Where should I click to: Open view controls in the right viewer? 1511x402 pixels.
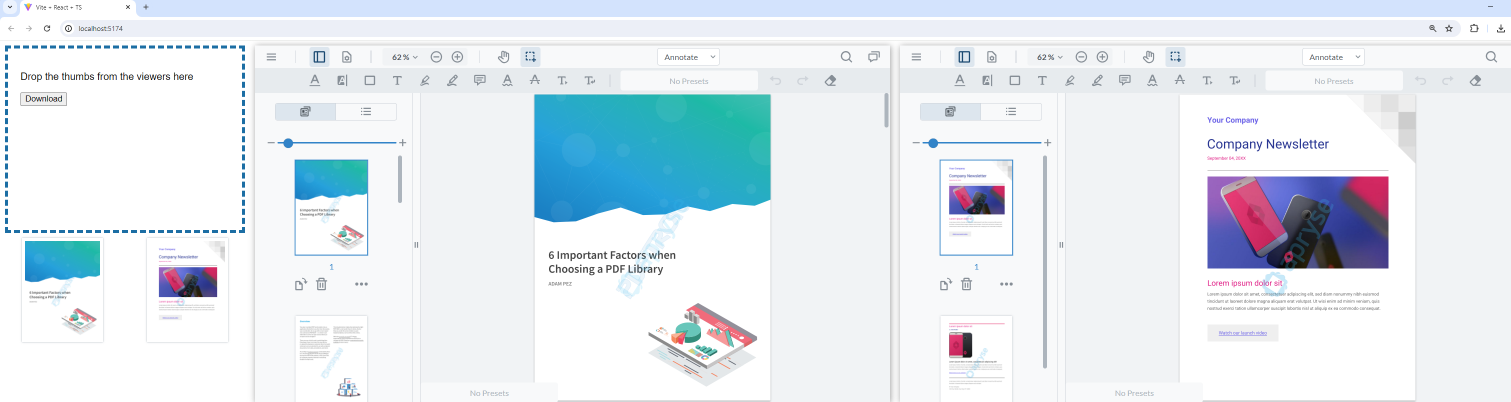[x=991, y=57]
